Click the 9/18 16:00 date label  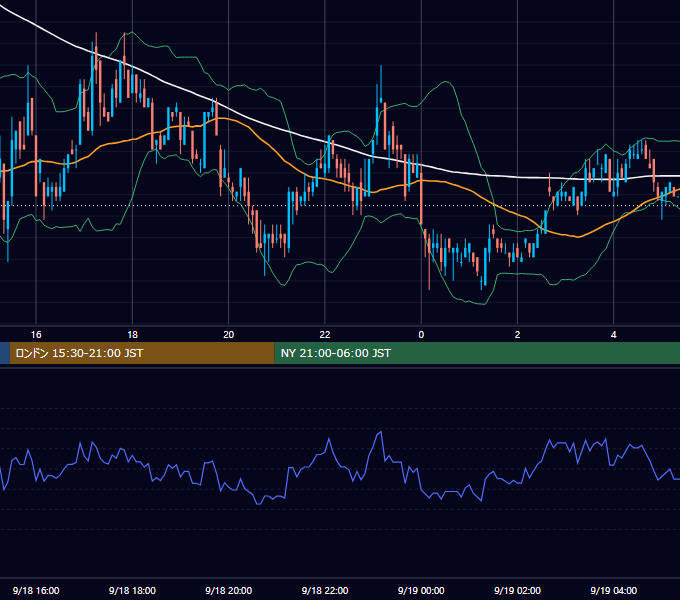click(36, 590)
